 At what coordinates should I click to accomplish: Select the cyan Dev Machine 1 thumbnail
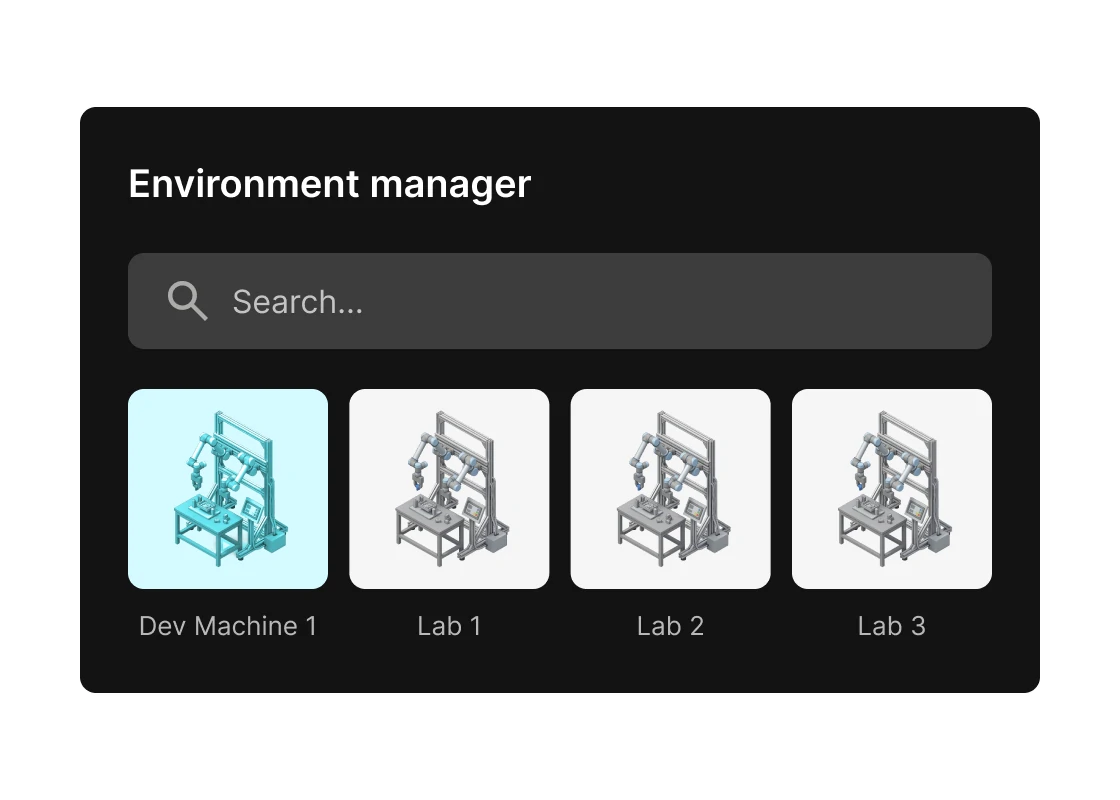coord(228,488)
